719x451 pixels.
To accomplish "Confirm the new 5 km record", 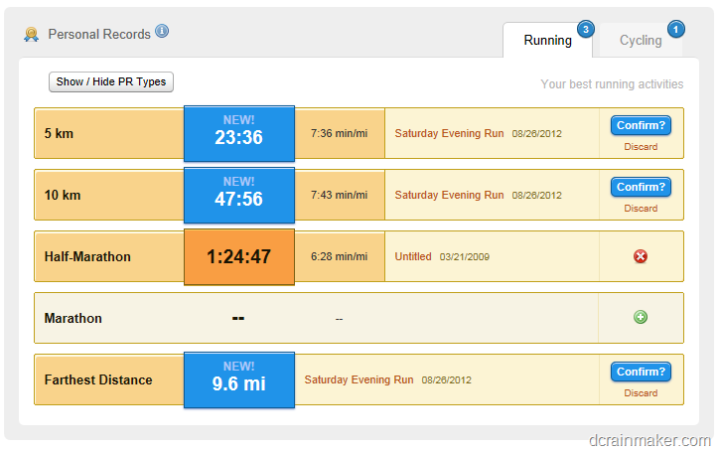I will (641, 126).
